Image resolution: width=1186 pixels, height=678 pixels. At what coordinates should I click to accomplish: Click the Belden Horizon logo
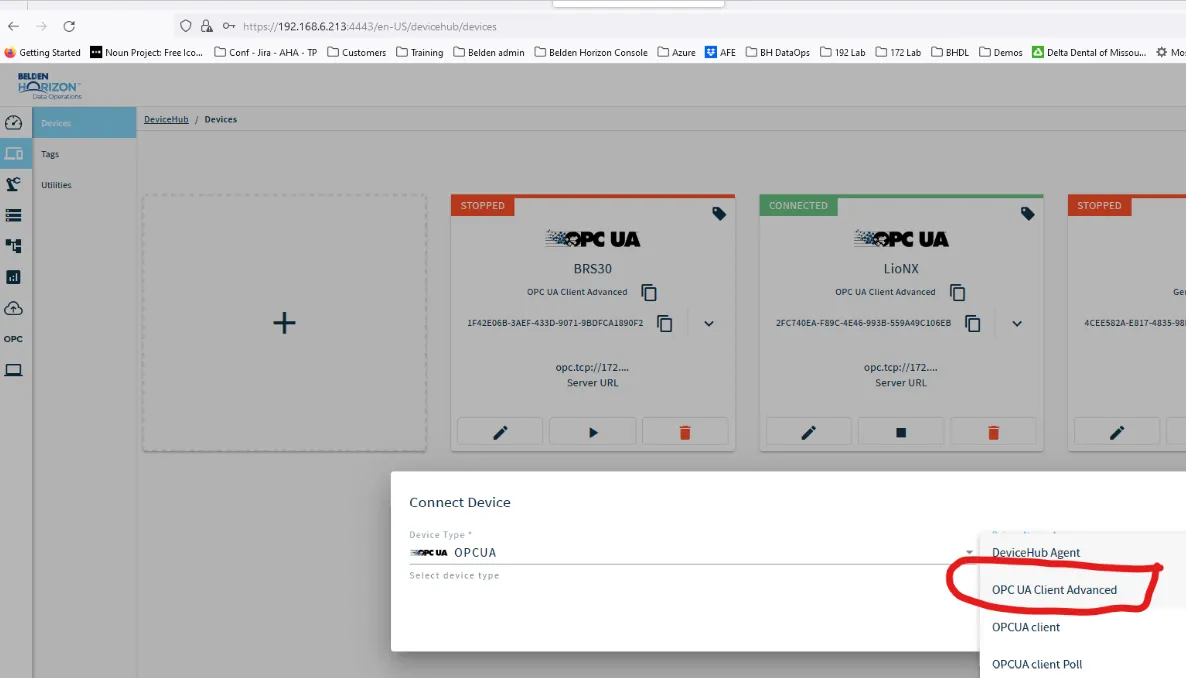tap(49, 86)
